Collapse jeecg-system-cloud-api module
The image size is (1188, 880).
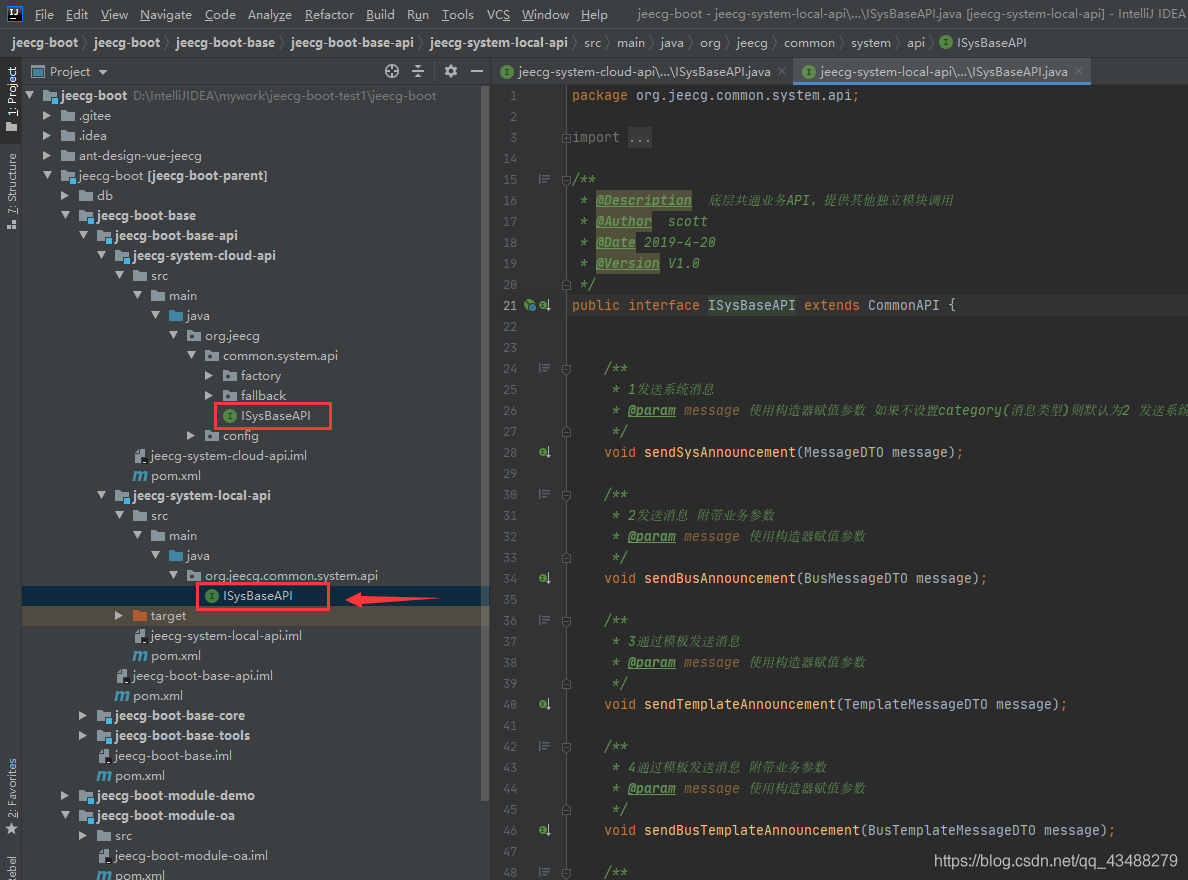pyautogui.click(x=102, y=255)
